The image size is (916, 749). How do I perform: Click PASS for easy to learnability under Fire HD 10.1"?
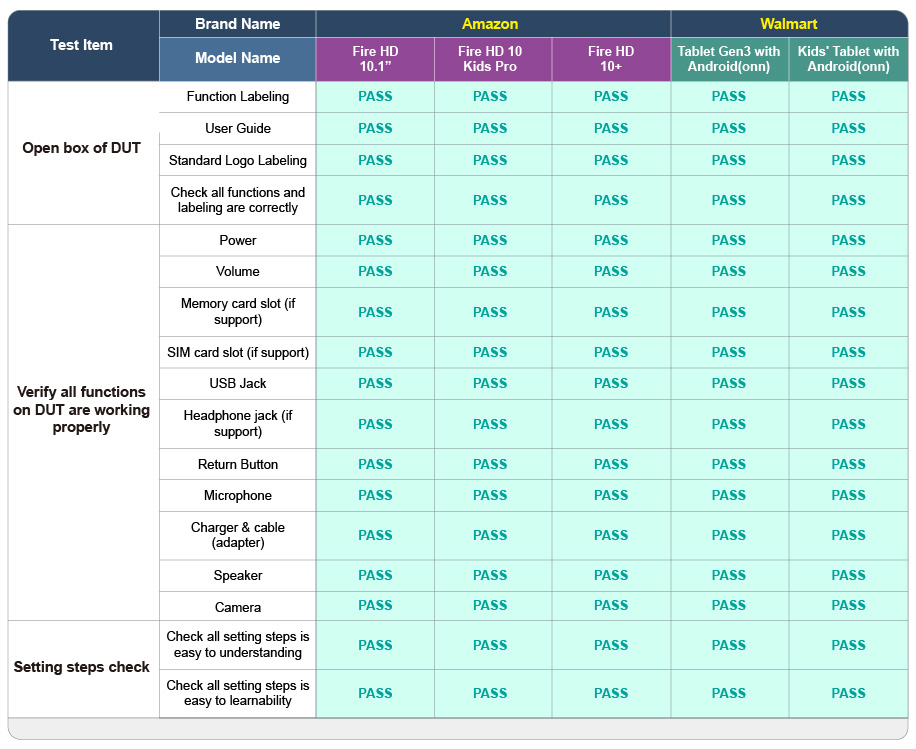click(375, 693)
